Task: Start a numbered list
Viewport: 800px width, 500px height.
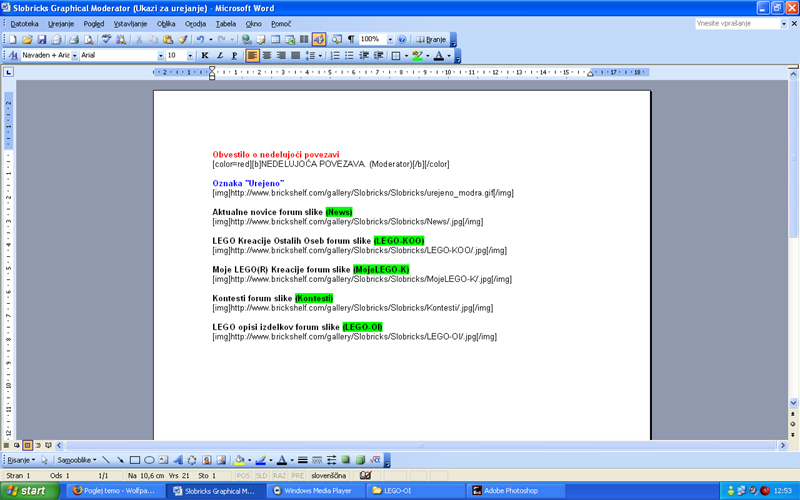Action: pyautogui.click(x=335, y=55)
